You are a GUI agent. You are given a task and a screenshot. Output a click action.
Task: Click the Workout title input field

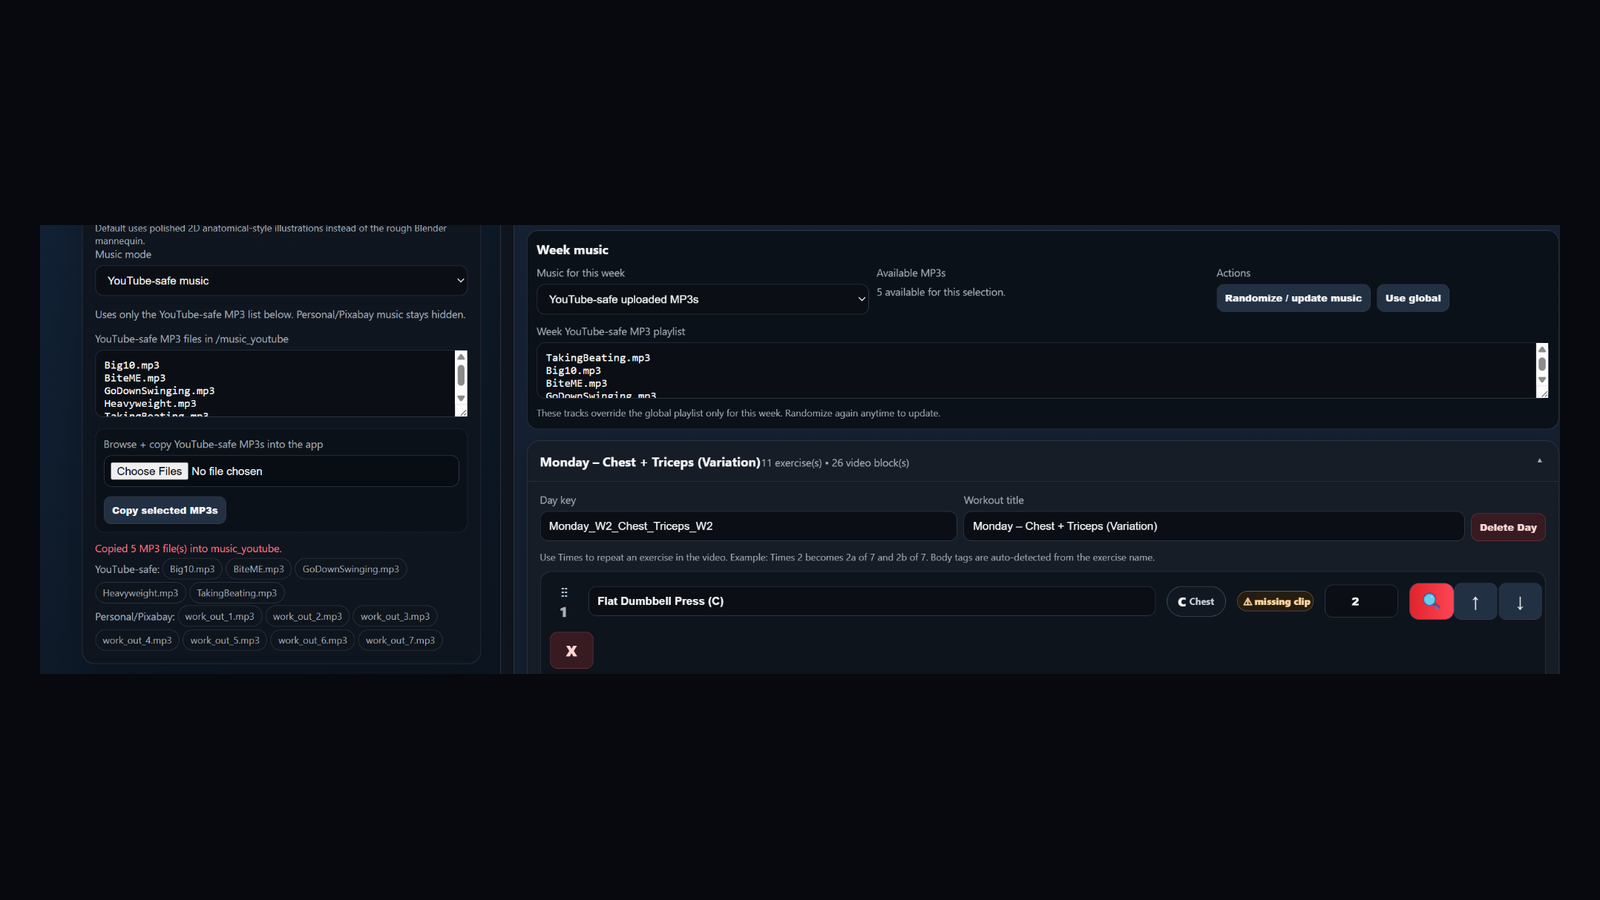click(1214, 526)
